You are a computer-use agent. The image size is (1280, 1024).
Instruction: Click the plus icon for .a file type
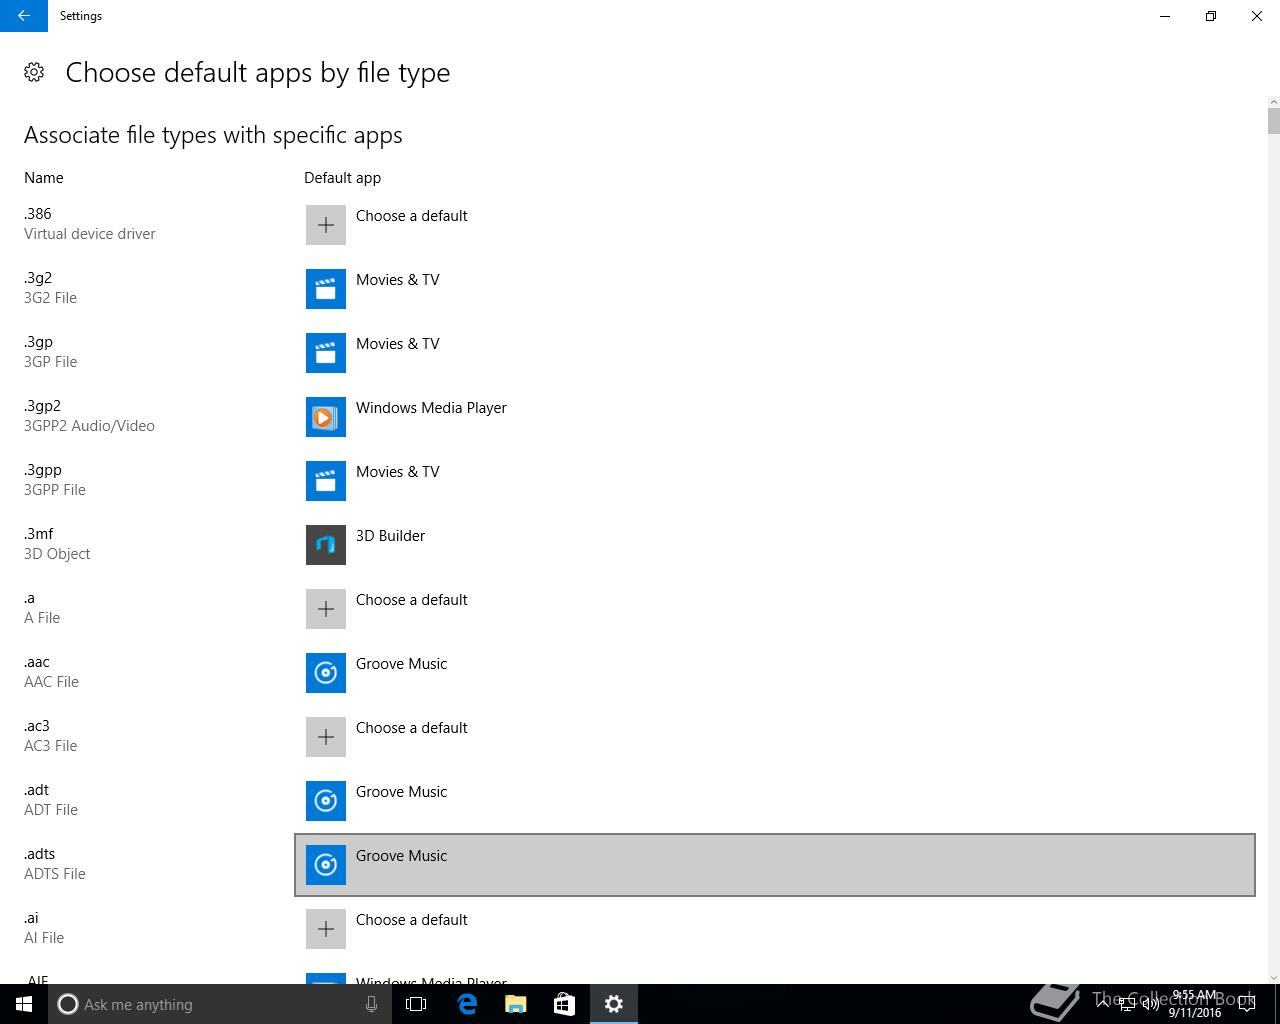tap(326, 609)
